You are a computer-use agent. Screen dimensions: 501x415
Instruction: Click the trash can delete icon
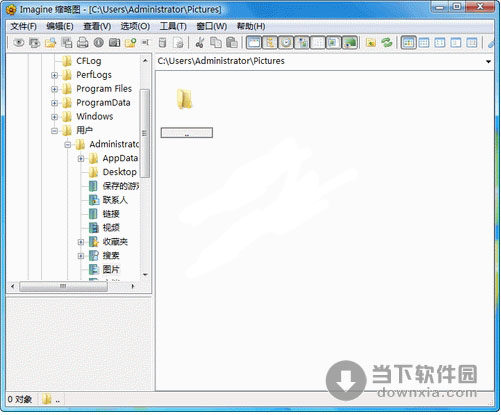(162, 42)
